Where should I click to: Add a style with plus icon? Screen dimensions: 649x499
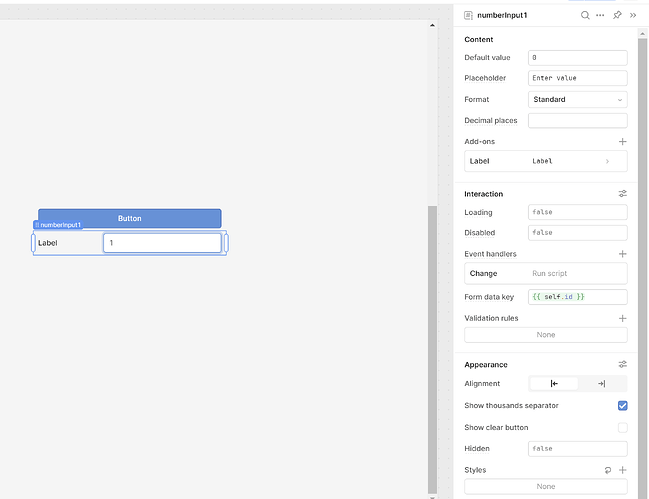(x=623, y=470)
